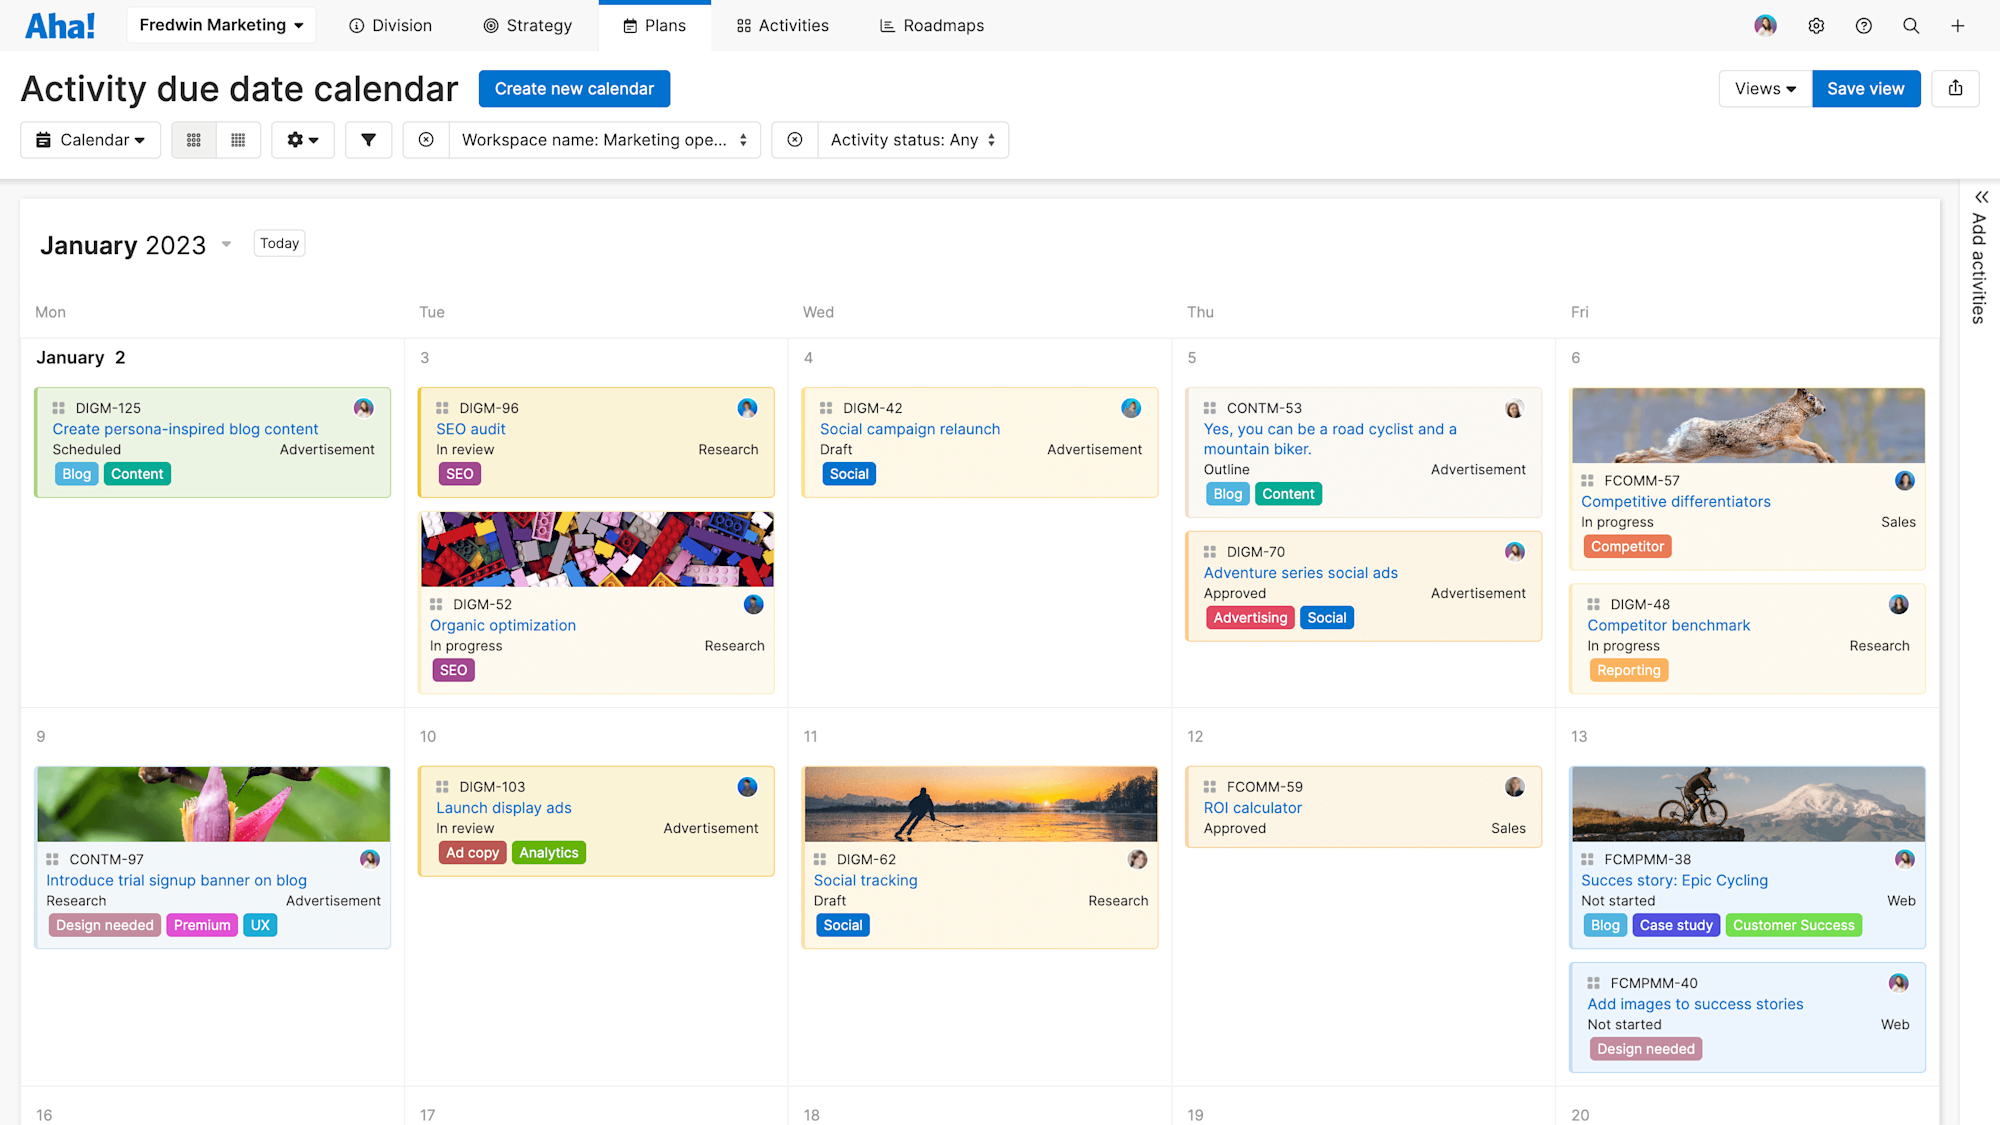
Task: Open the search magnifier icon
Action: click(x=1910, y=26)
